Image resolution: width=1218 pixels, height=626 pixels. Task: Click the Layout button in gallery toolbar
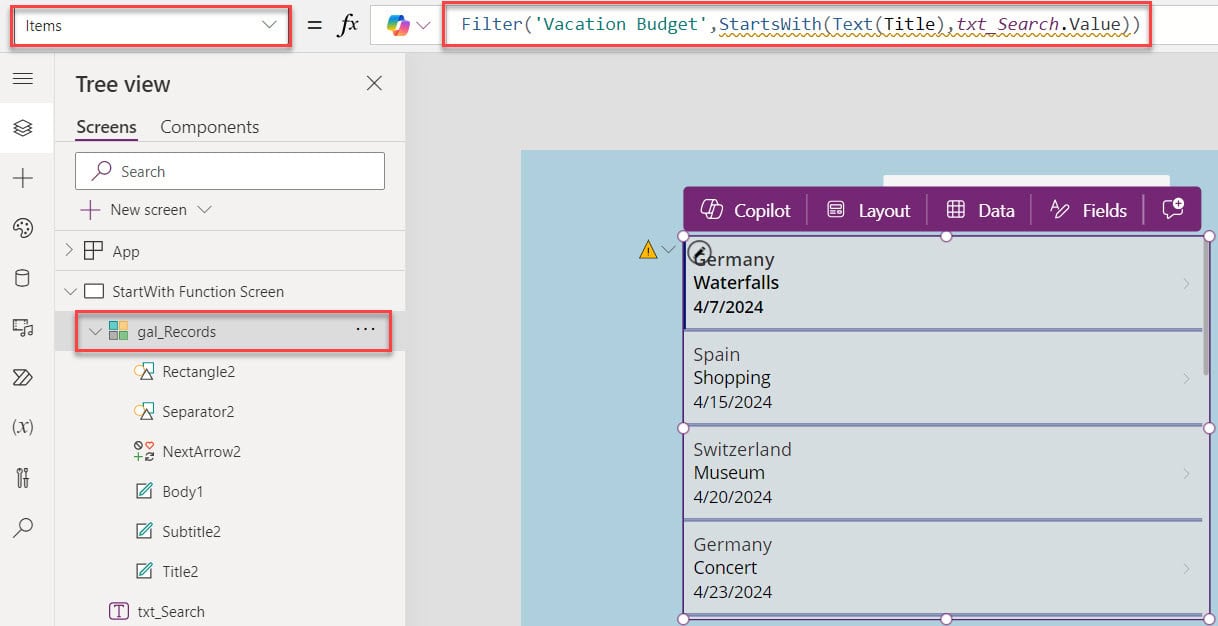click(868, 210)
